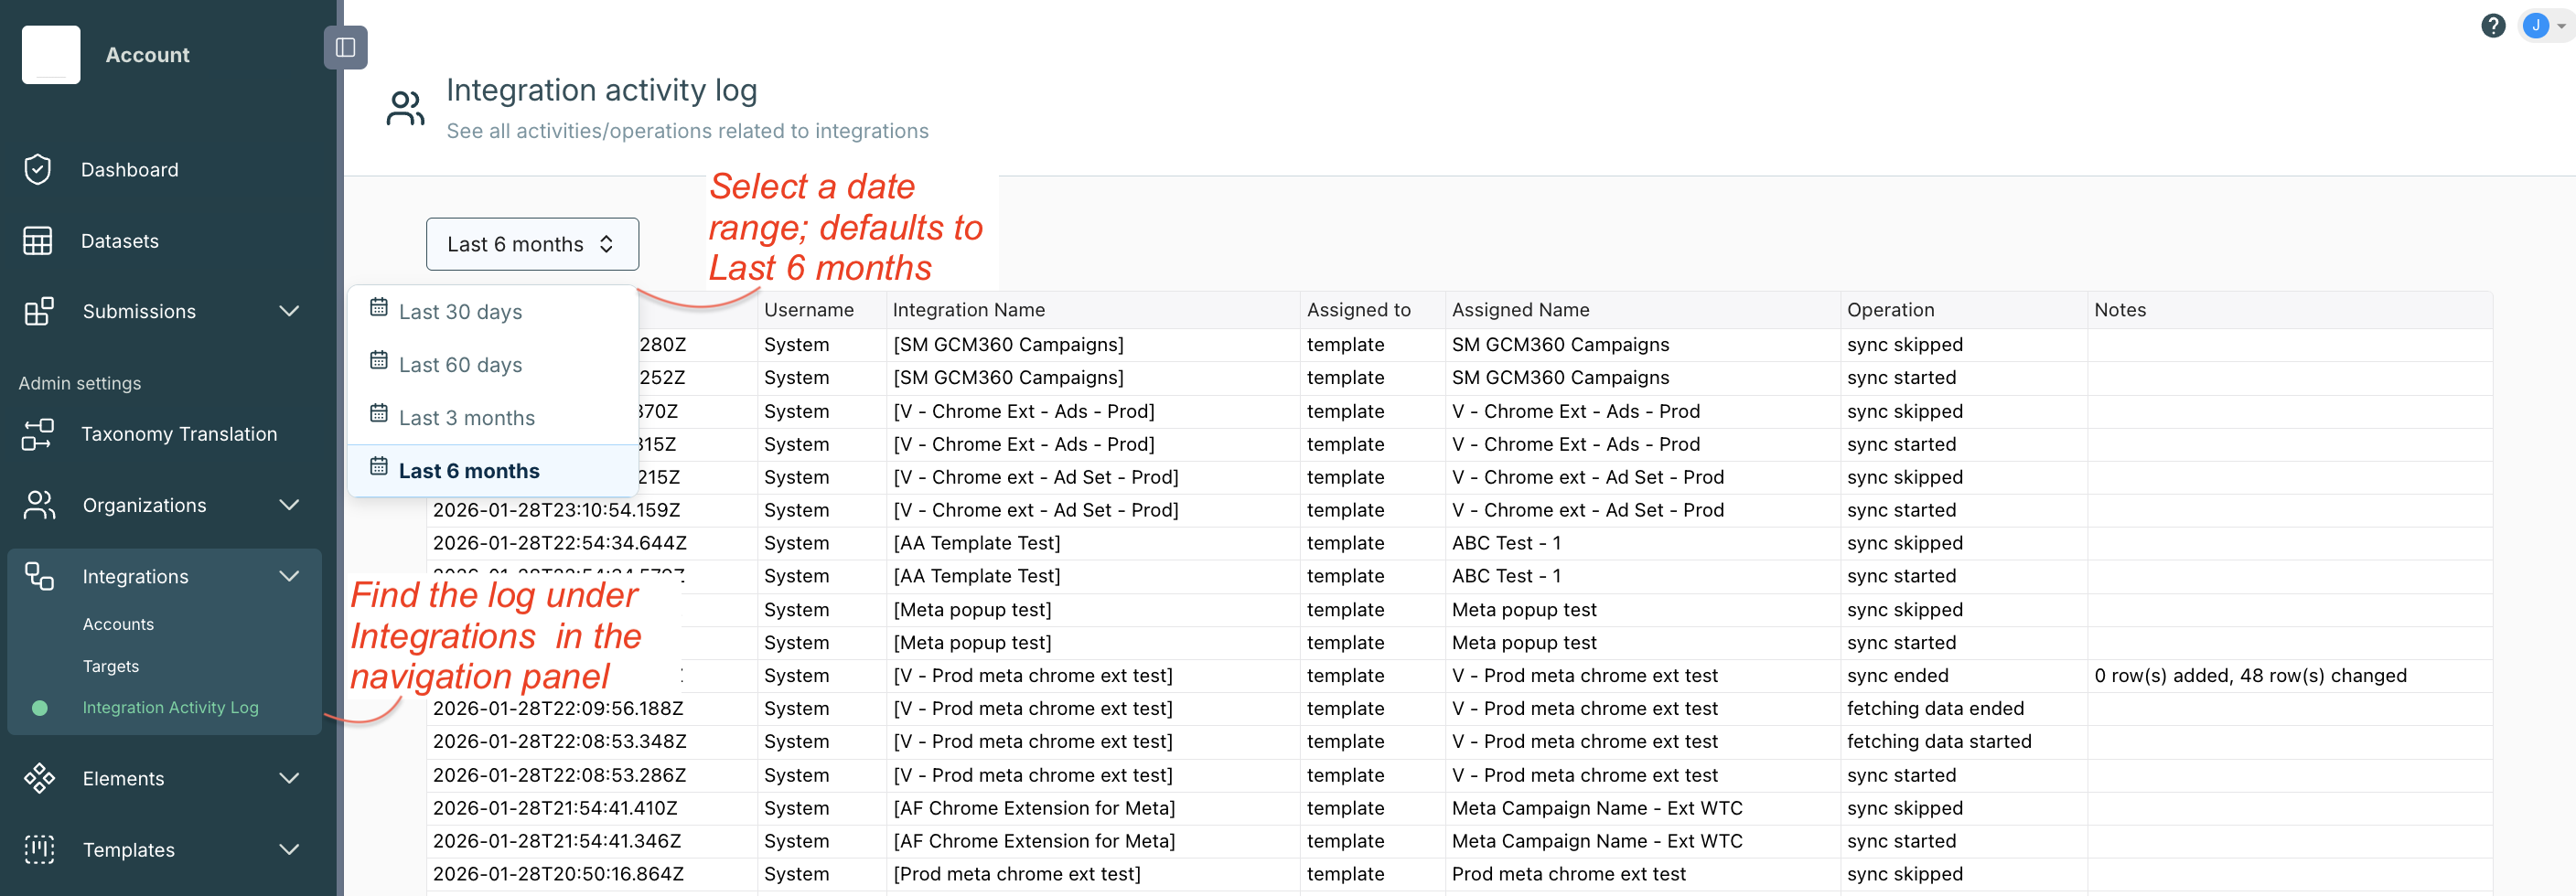Open Taxonomy Translation page
The width and height of the screenshot is (2576, 896).
pyautogui.click(x=179, y=434)
